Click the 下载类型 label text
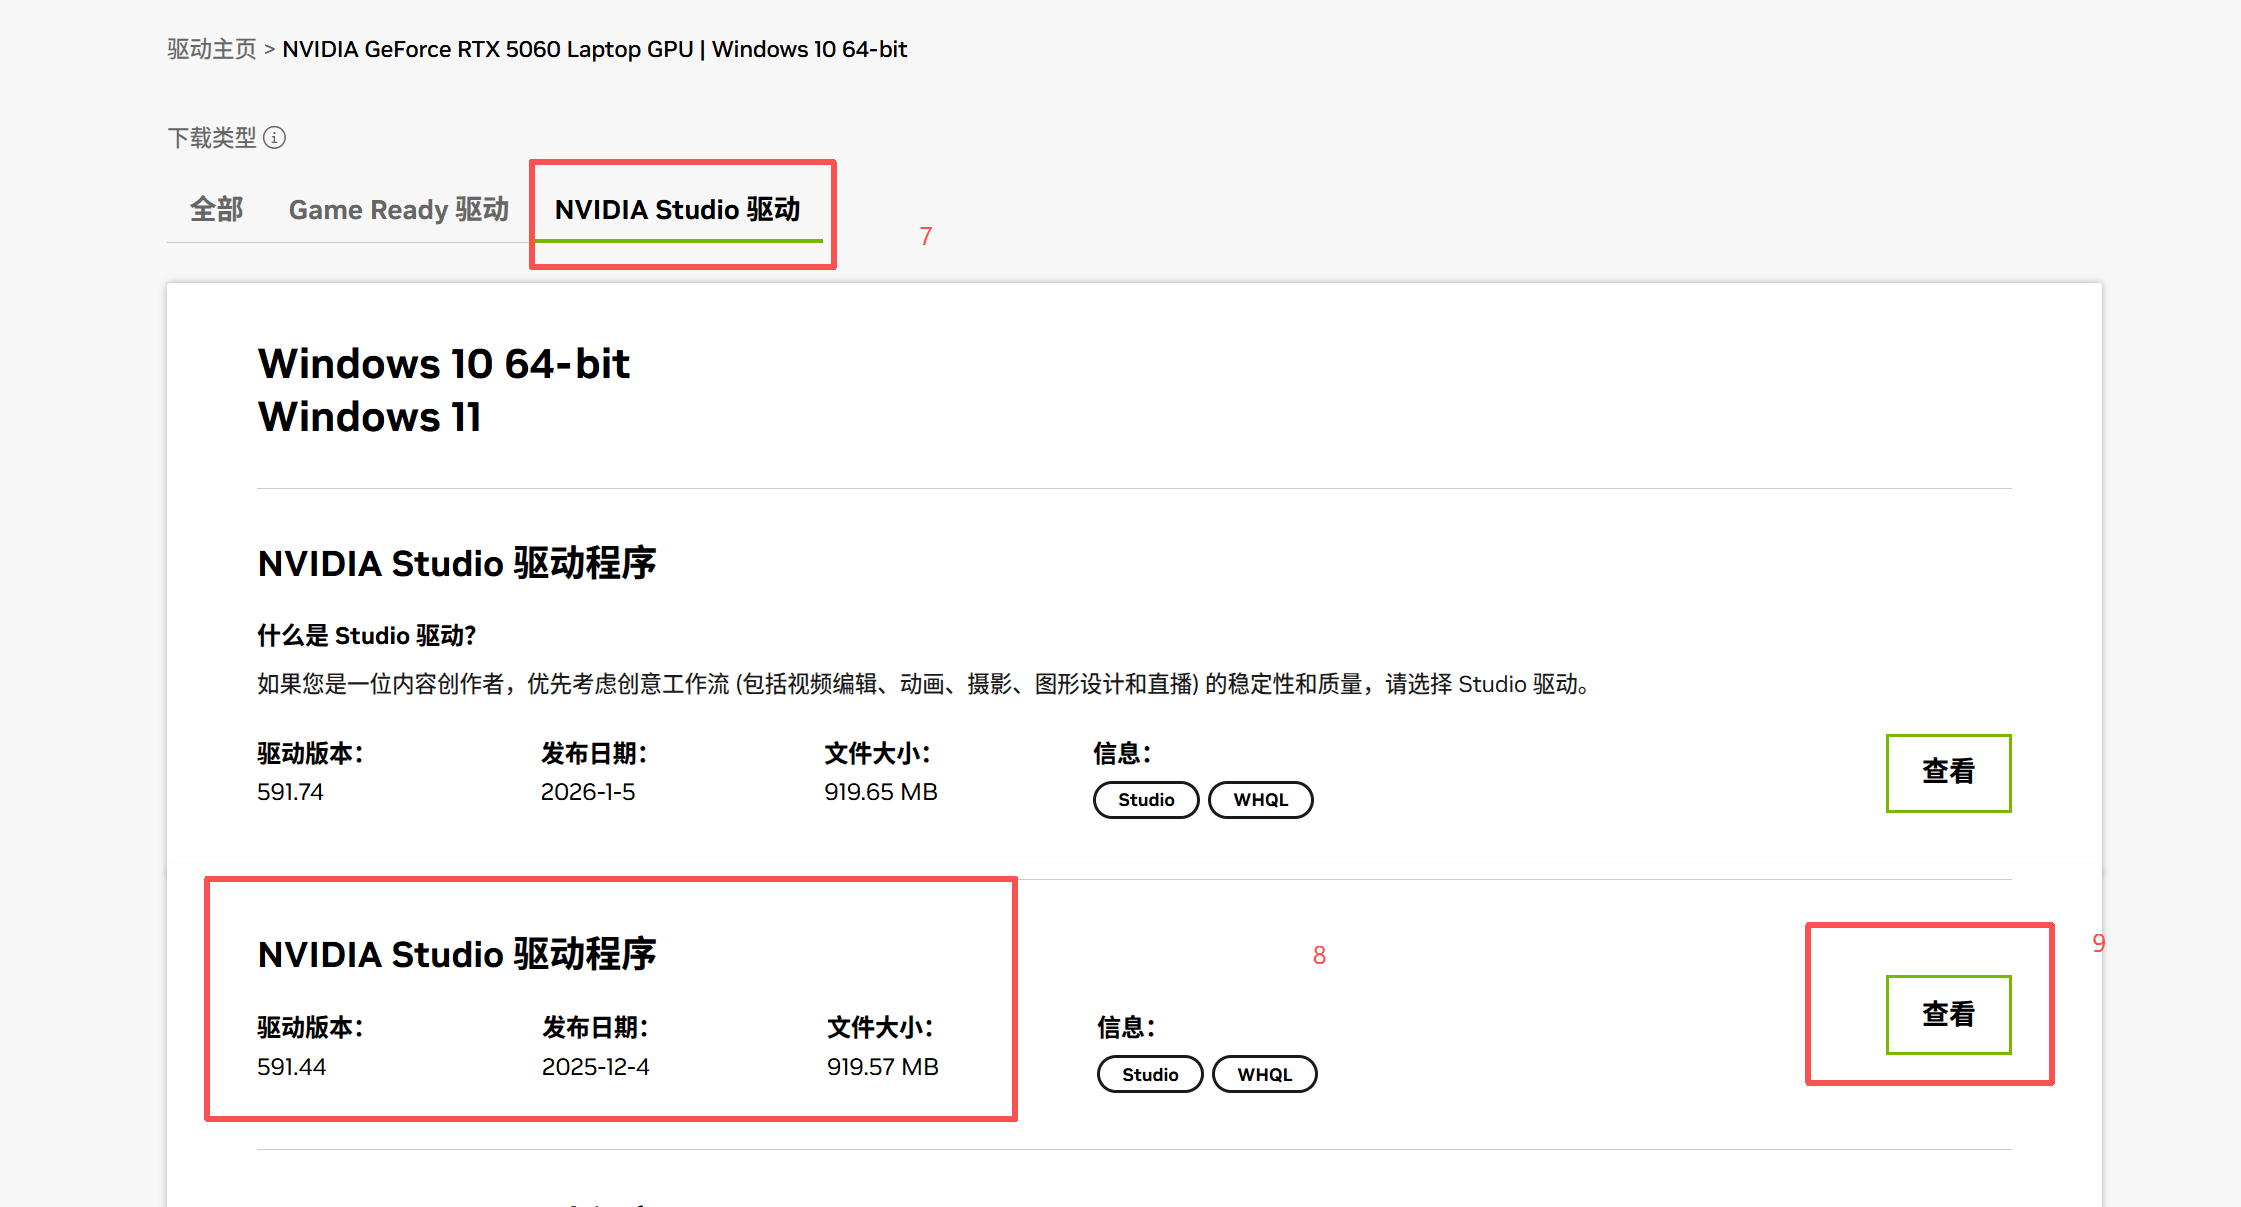Screen dimensions: 2241x1207 point(212,138)
